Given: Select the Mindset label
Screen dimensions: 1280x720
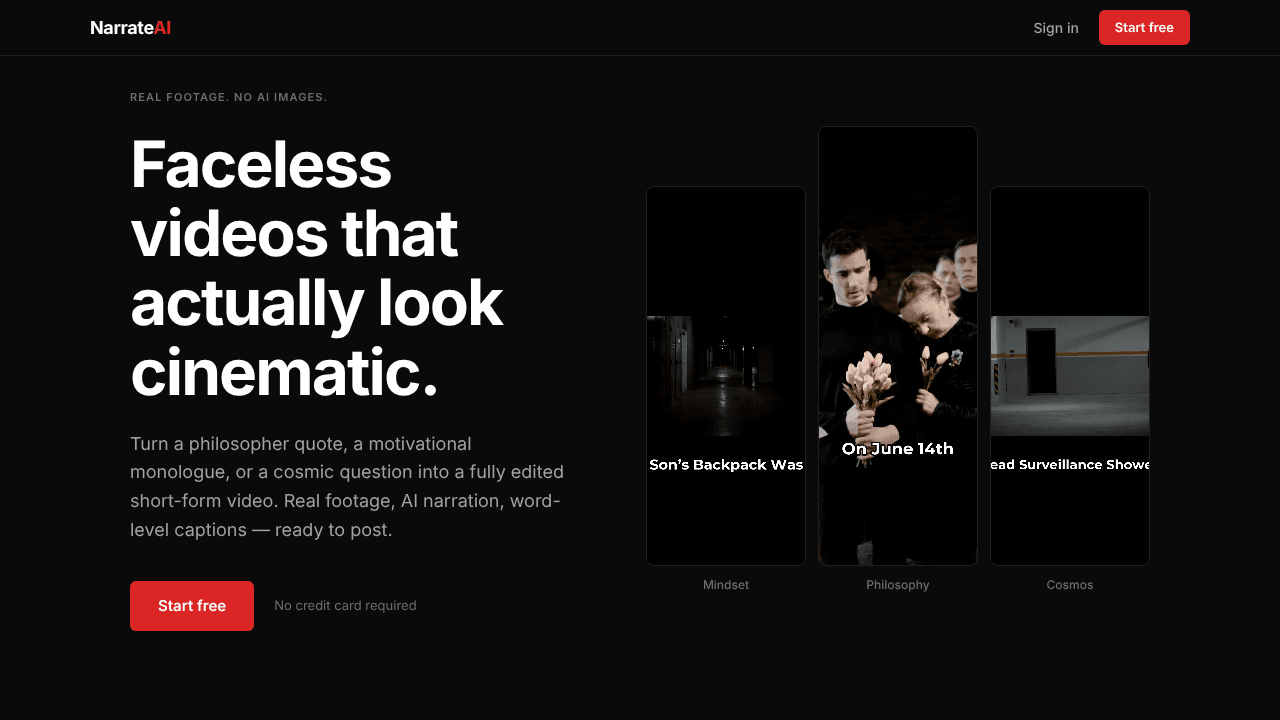Looking at the screenshot, I should 726,585.
